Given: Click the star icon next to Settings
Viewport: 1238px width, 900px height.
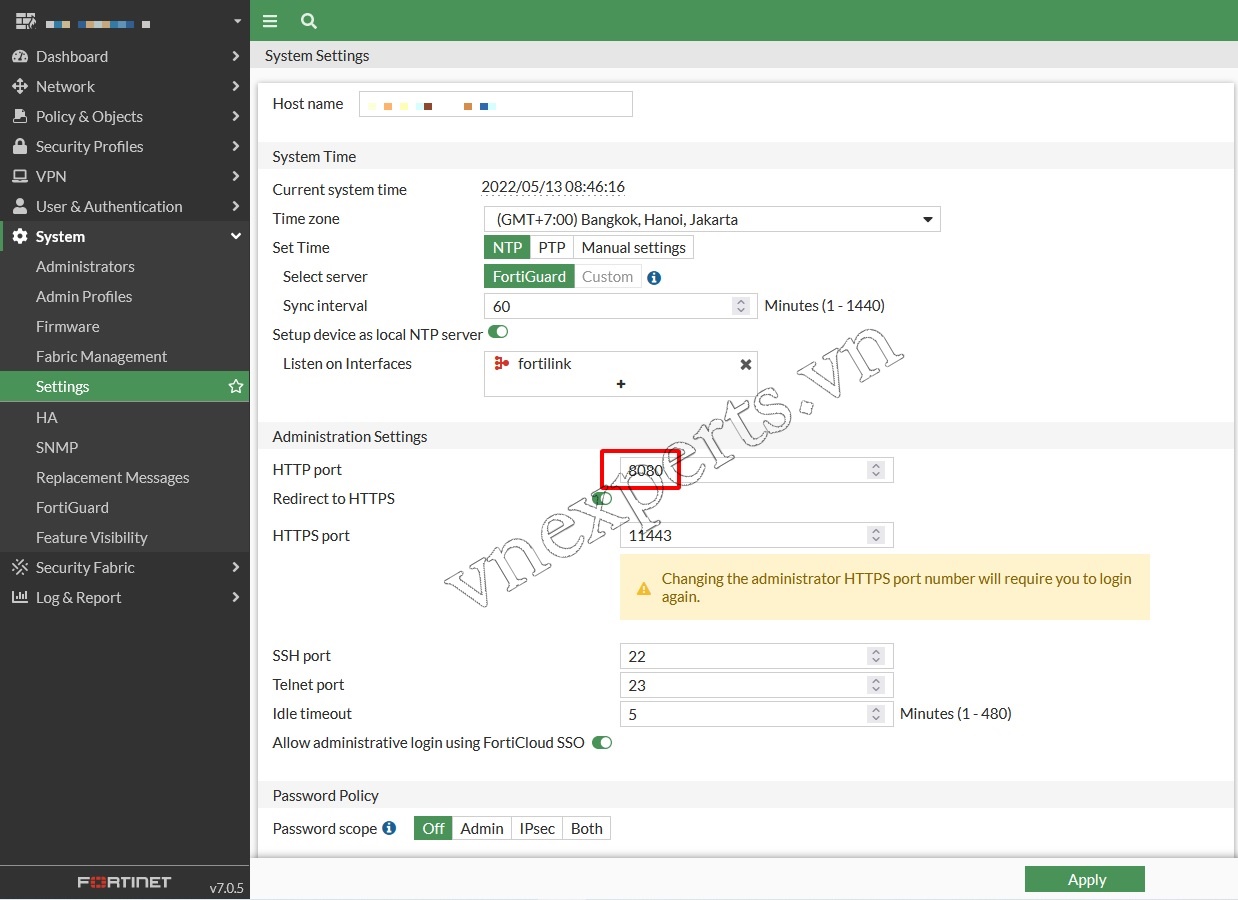Looking at the screenshot, I should click(x=235, y=386).
